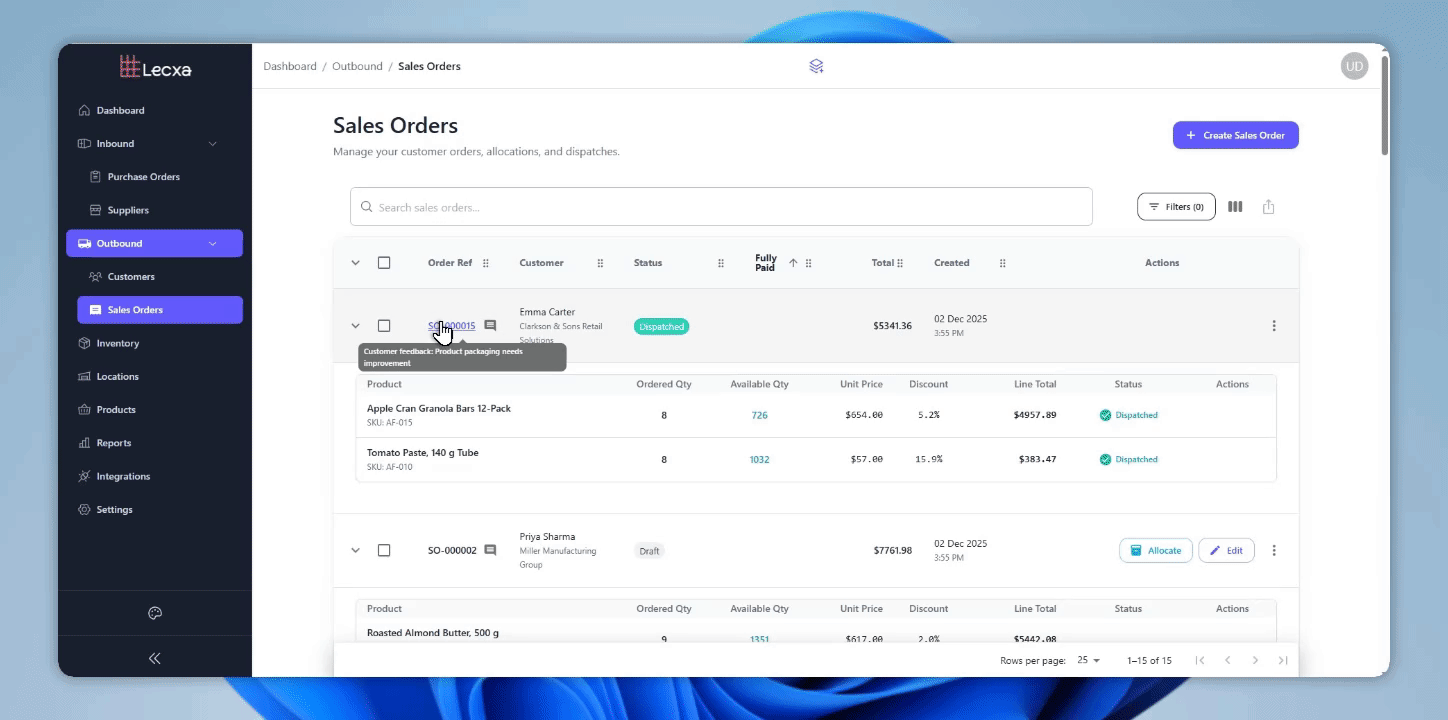Image resolution: width=1448 pixels, height=720 pixels.
Task: Open Purchase Orders in sidebar
Action: pyautogui.click(x=159, y=177)
